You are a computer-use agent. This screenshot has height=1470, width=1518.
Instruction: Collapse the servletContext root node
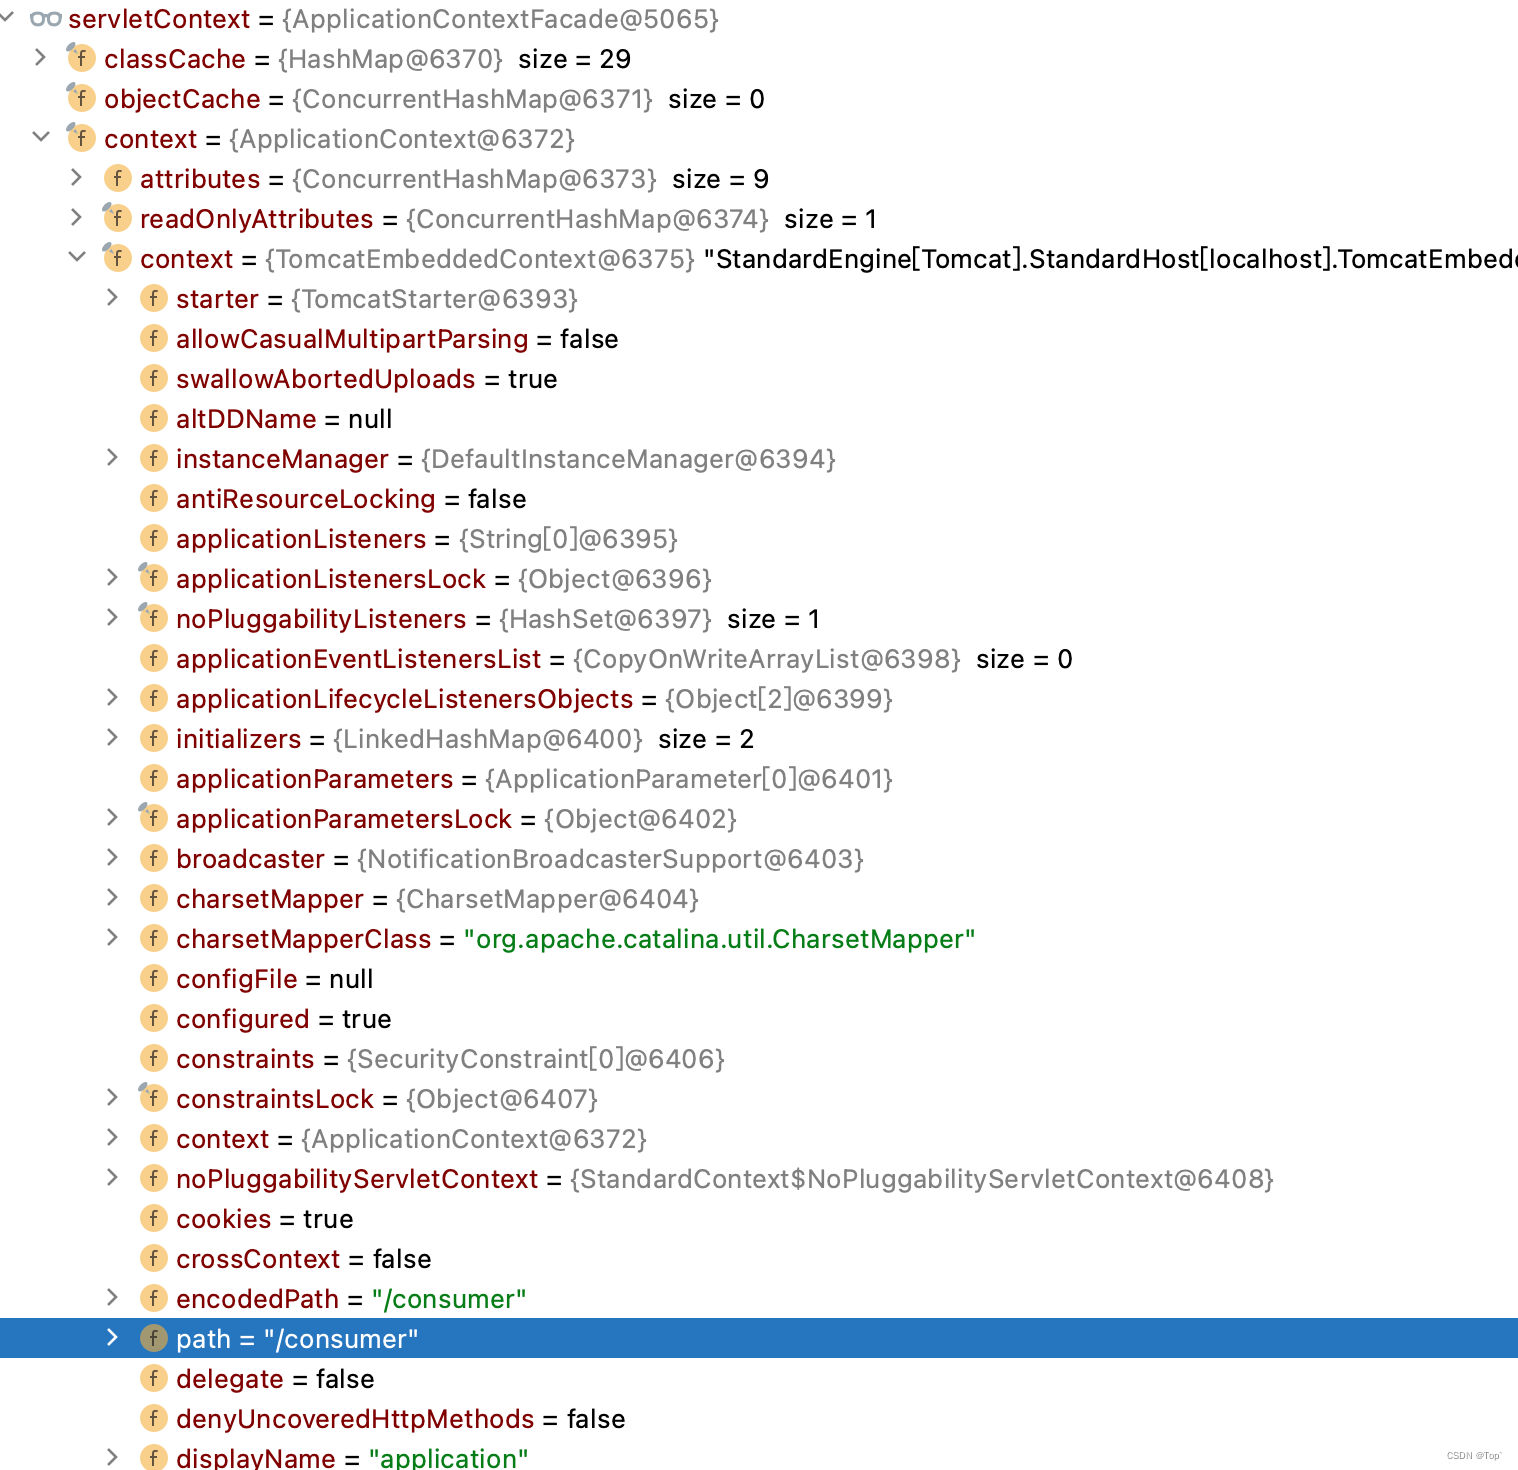pyautogui.click(x=6, y=17)
